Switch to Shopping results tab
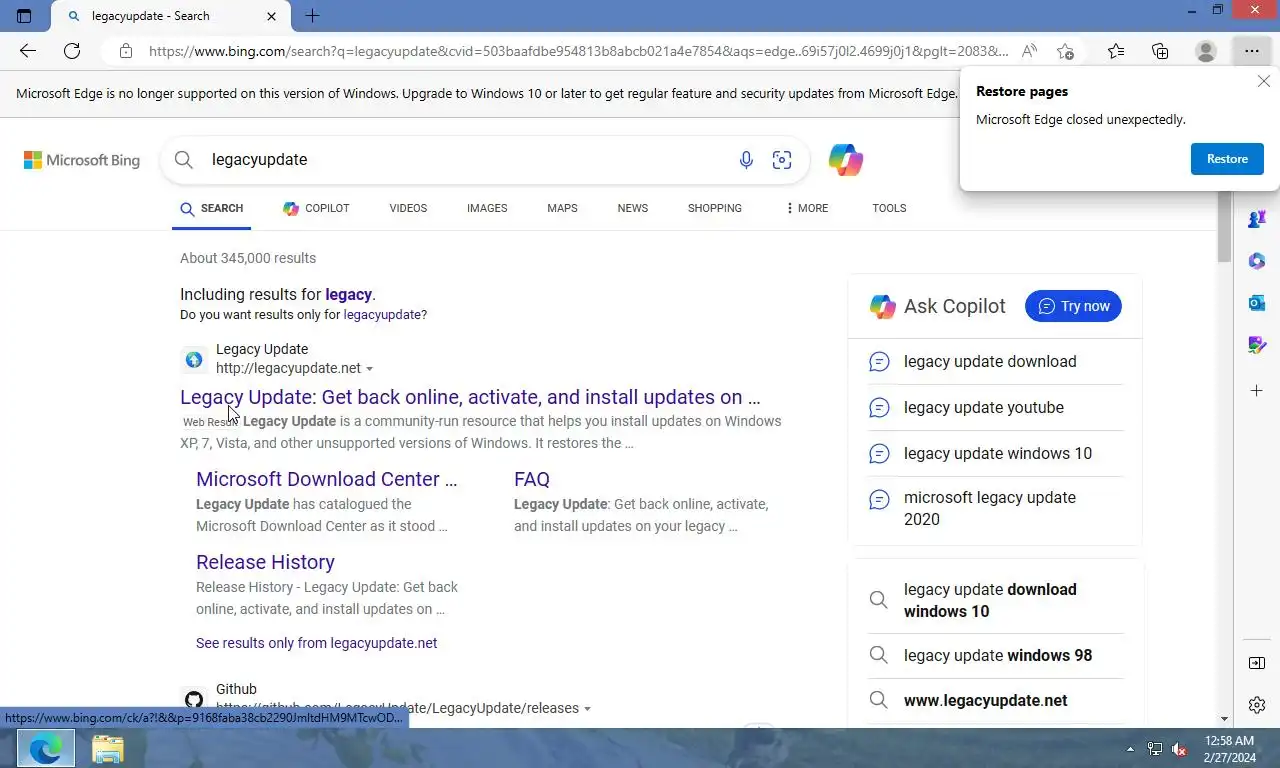Viewport: 1280px width, 768px height. click(715, 208)
